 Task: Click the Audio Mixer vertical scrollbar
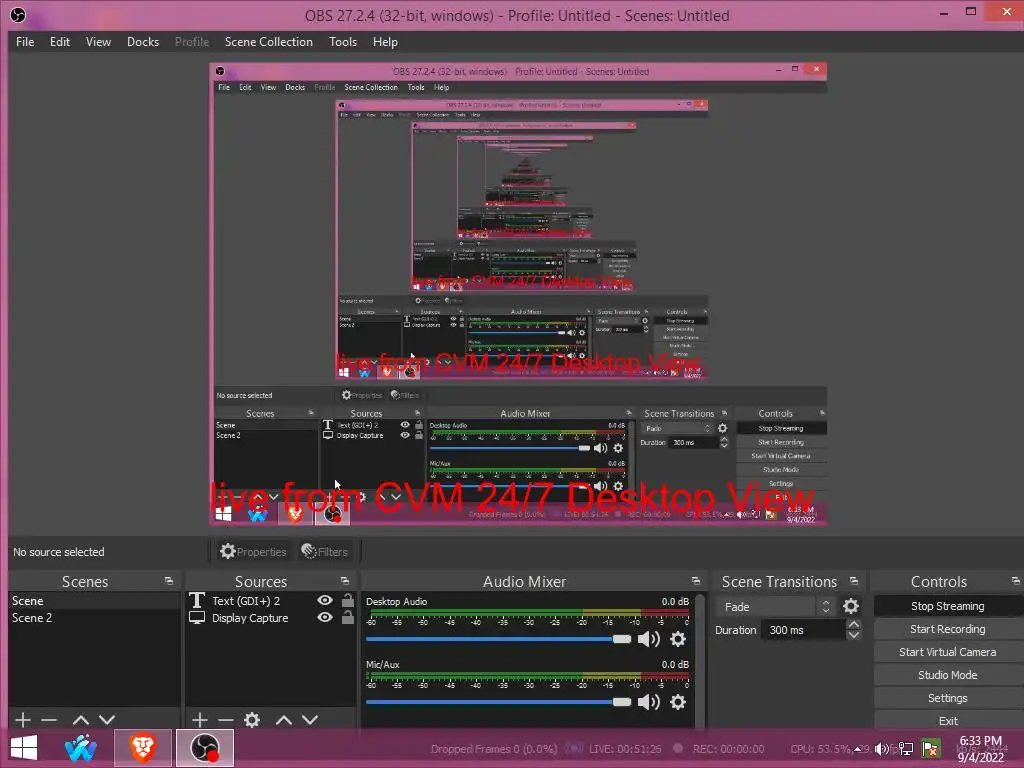700,660
